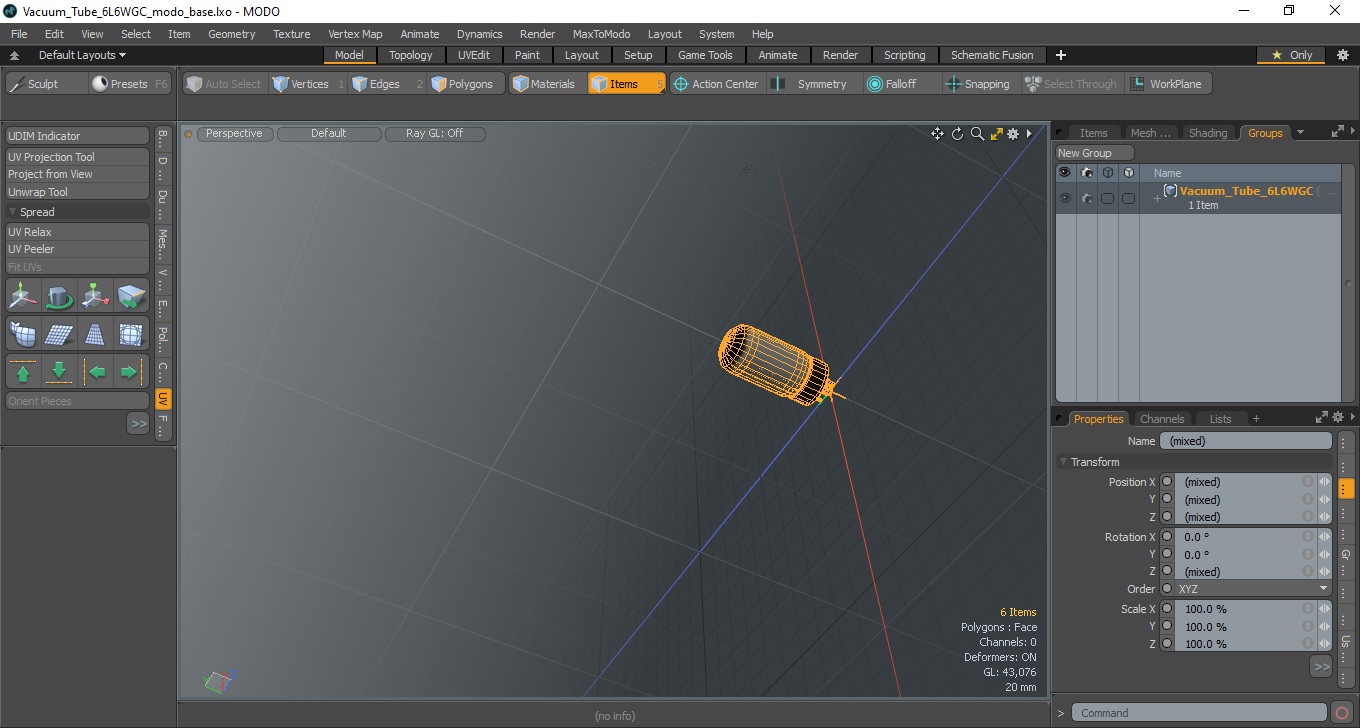Click the Ray GL: Off control
Screen dimensions: 1360x728
[x=435, y=134]
